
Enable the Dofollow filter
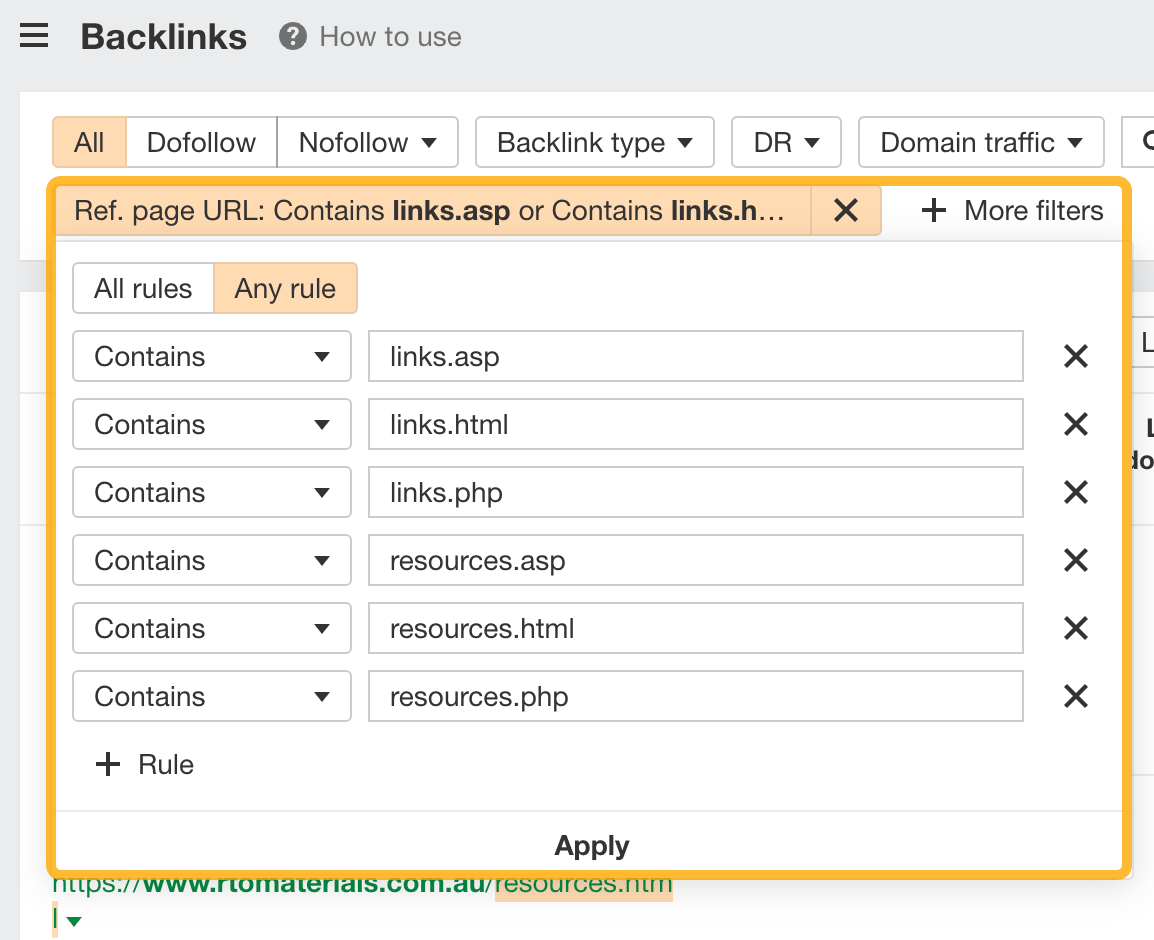coord(200,142)
